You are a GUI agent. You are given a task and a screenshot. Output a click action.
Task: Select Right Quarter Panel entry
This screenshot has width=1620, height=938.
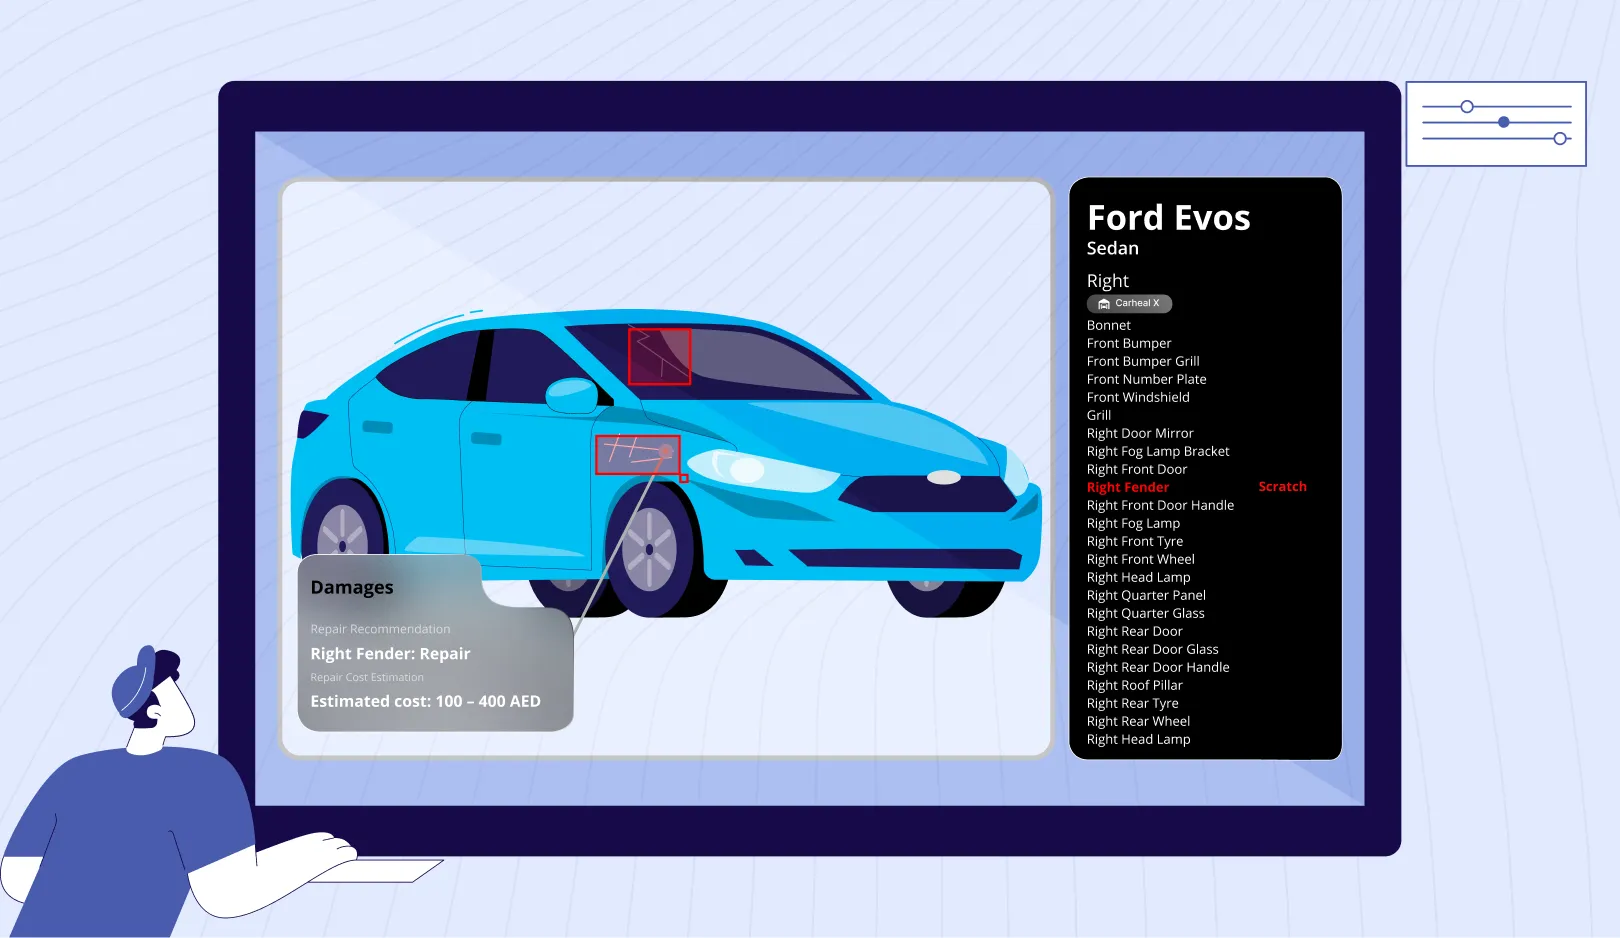[x=1146, y=595]
